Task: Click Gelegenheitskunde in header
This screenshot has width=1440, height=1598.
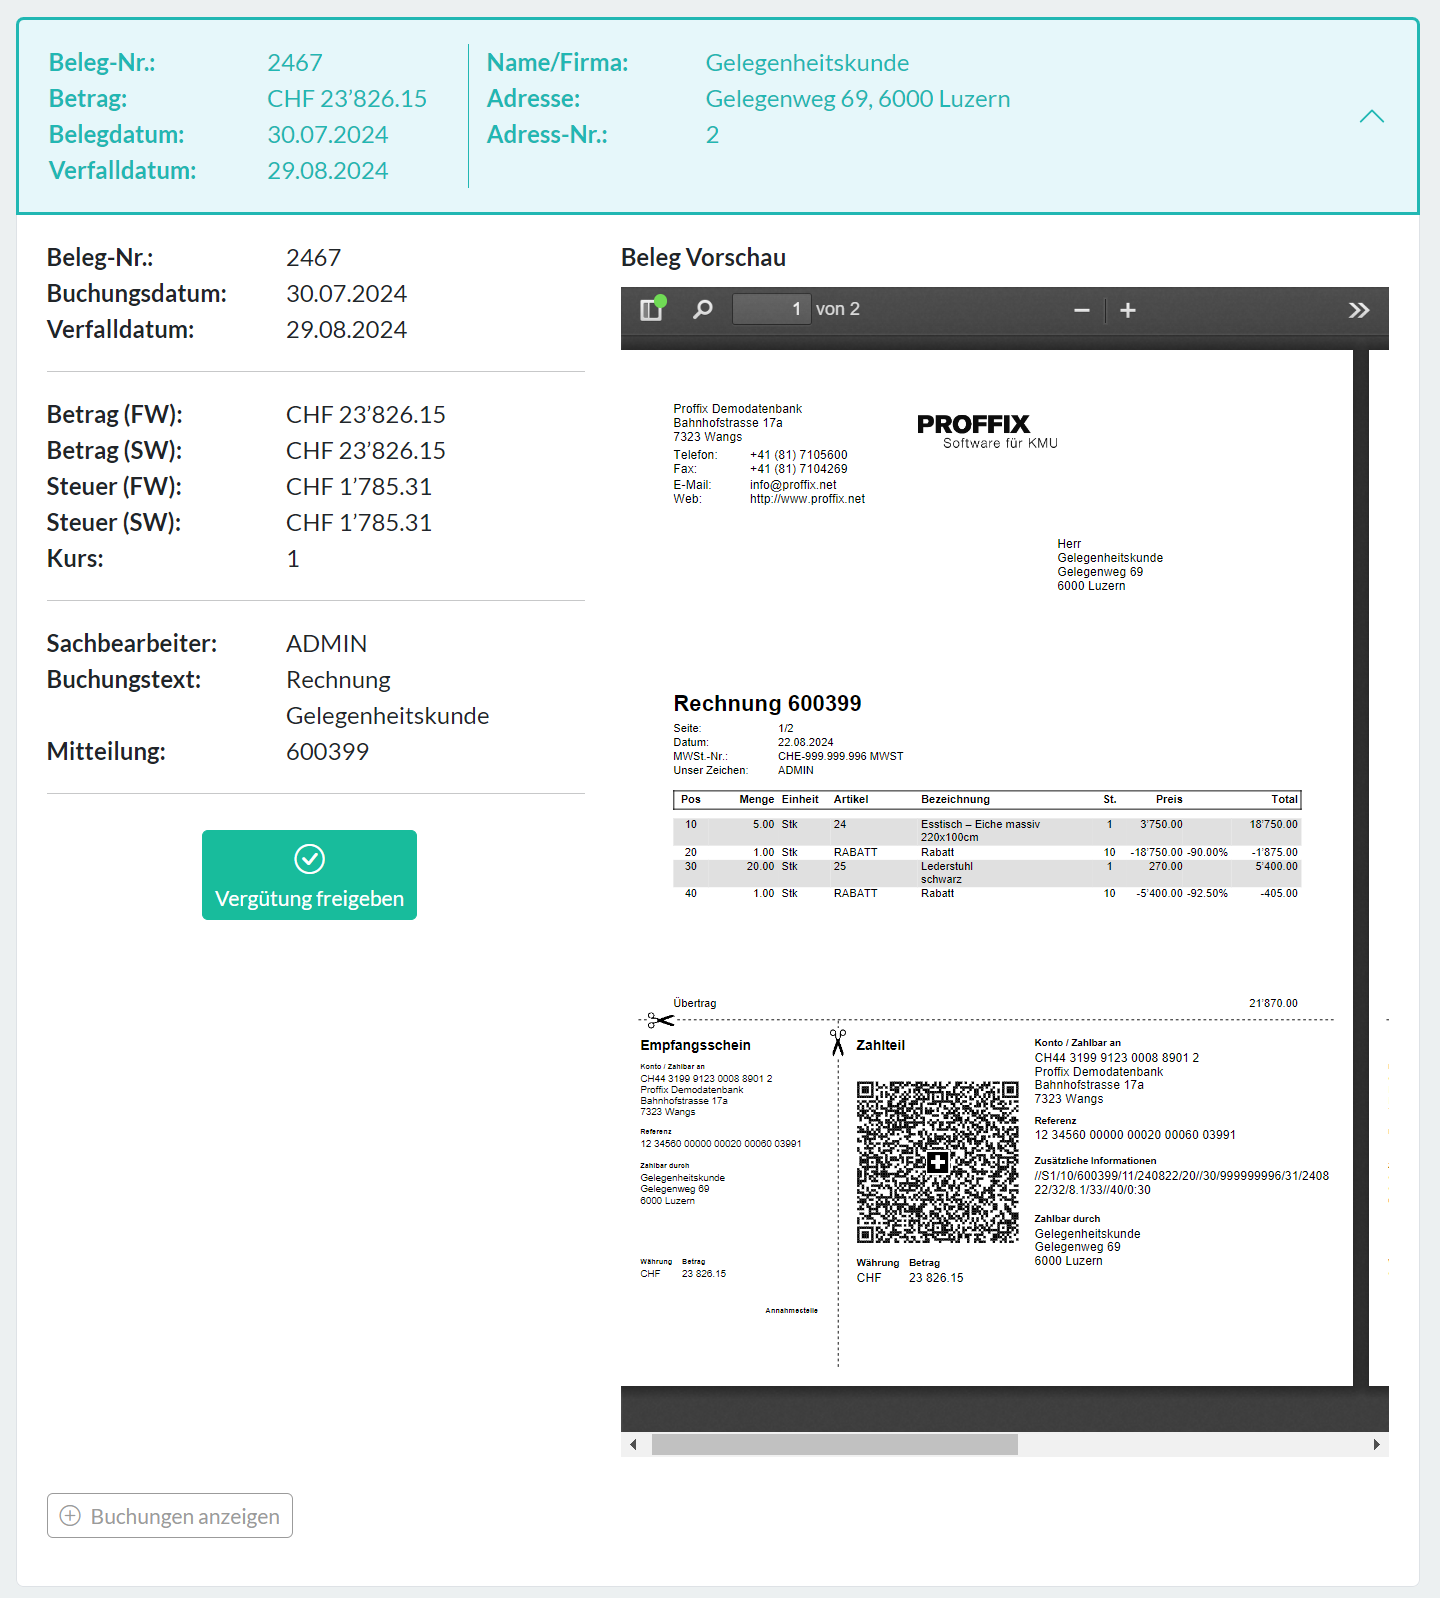Action: click(x=807, y=62)
